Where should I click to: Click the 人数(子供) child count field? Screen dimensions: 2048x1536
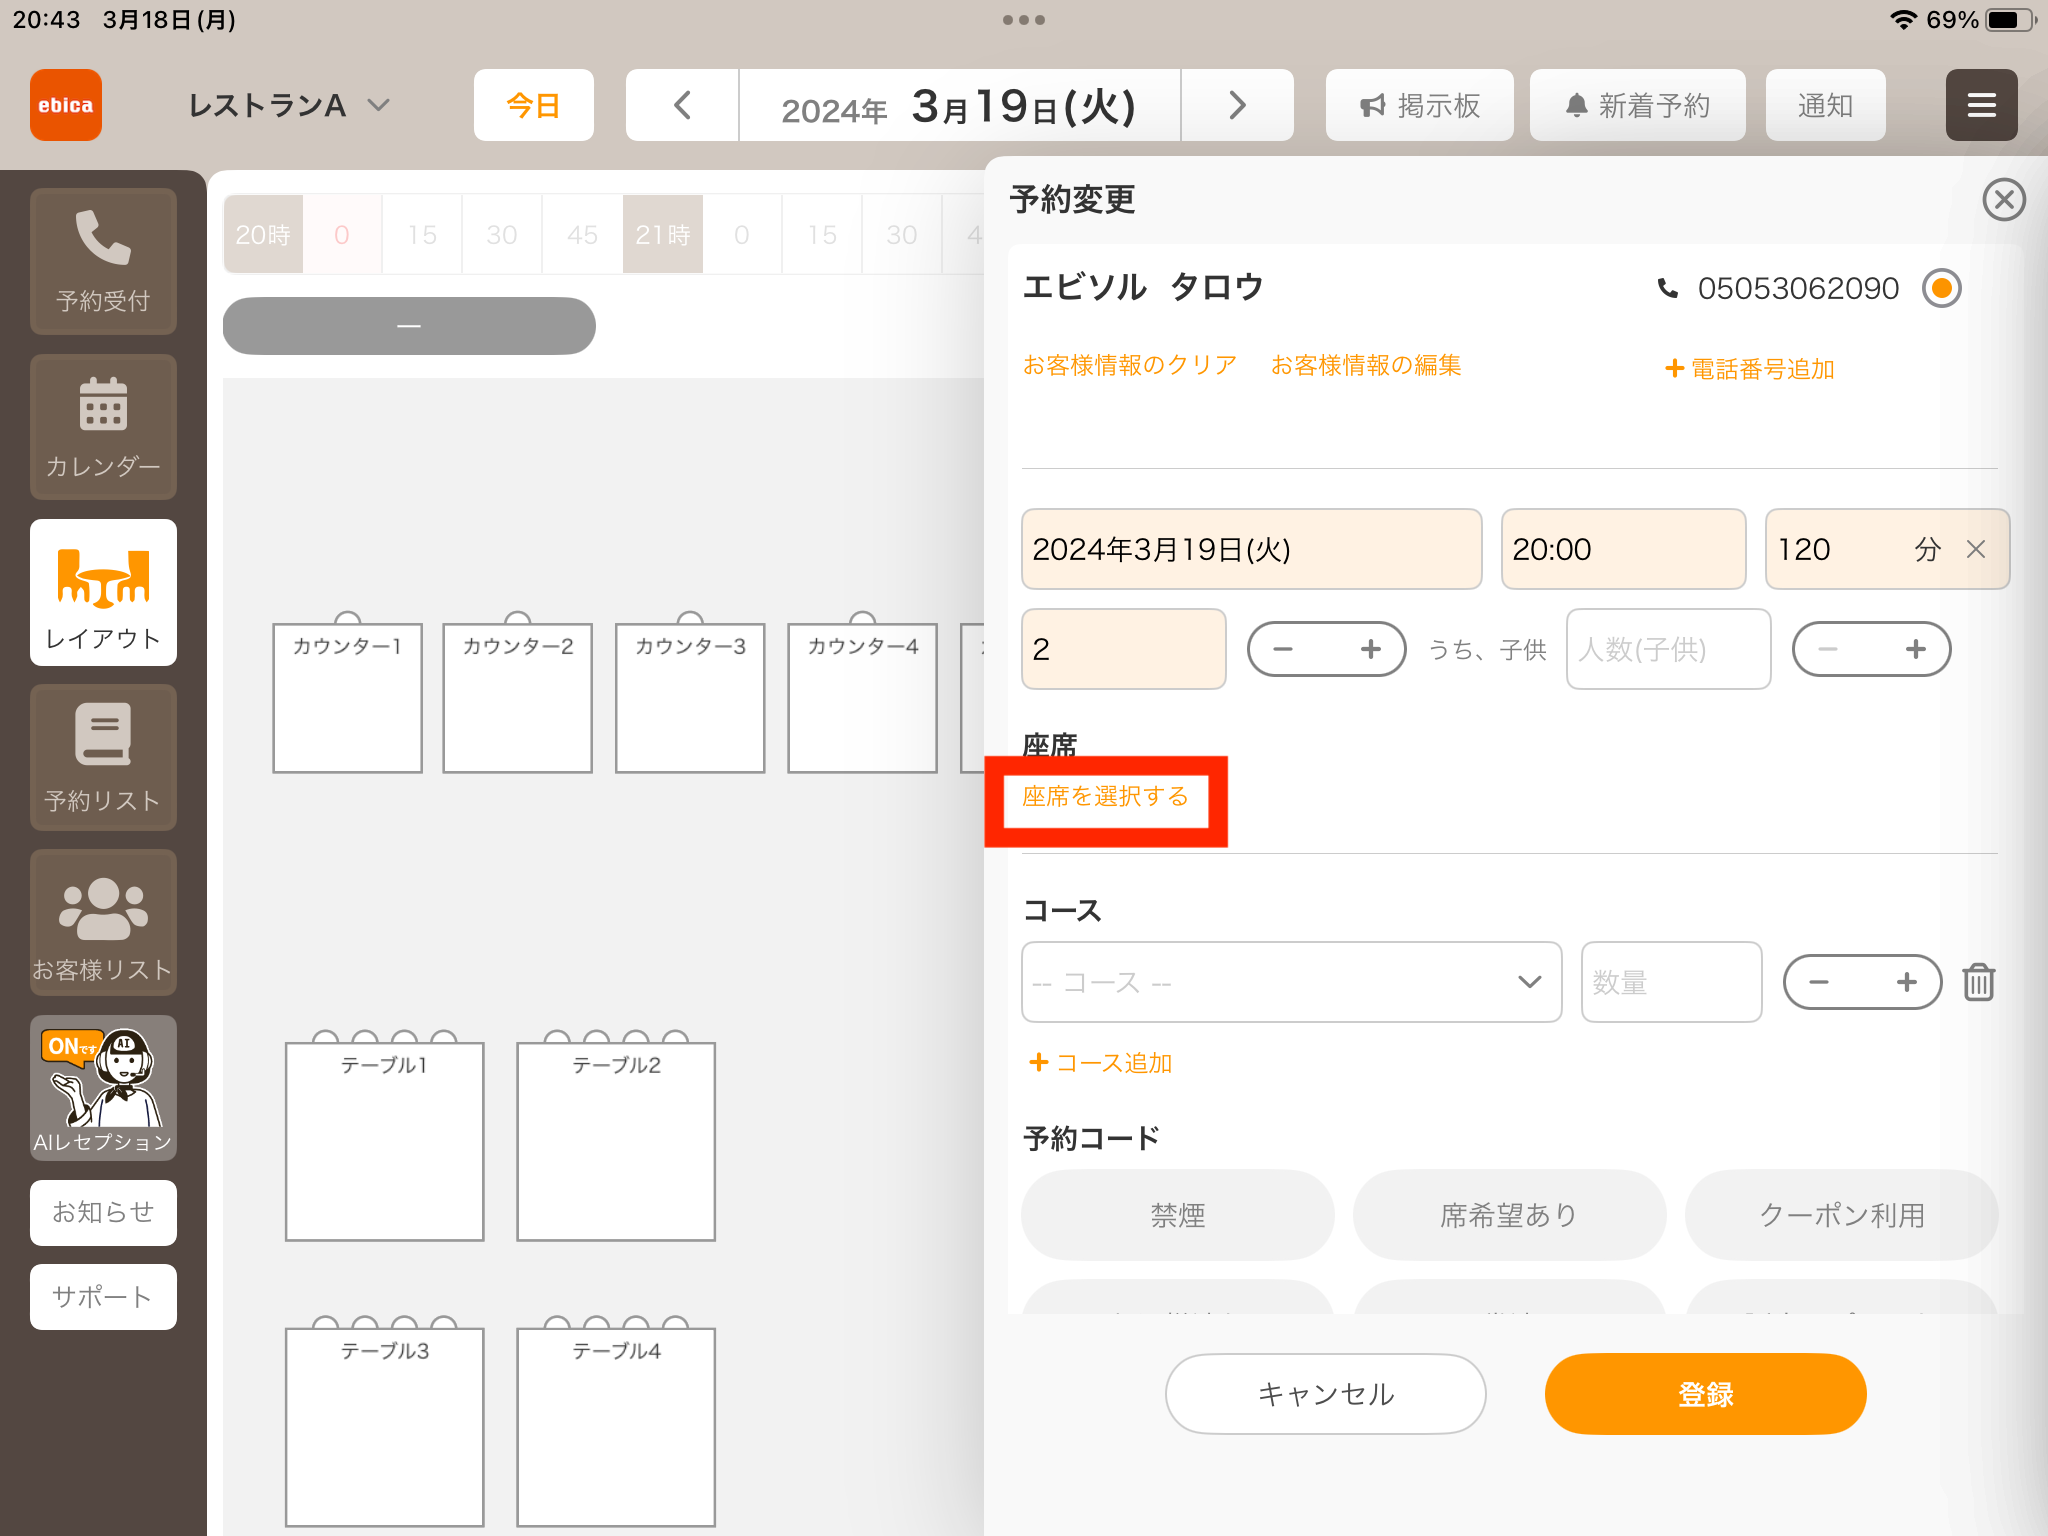(x=1669, y=649)
